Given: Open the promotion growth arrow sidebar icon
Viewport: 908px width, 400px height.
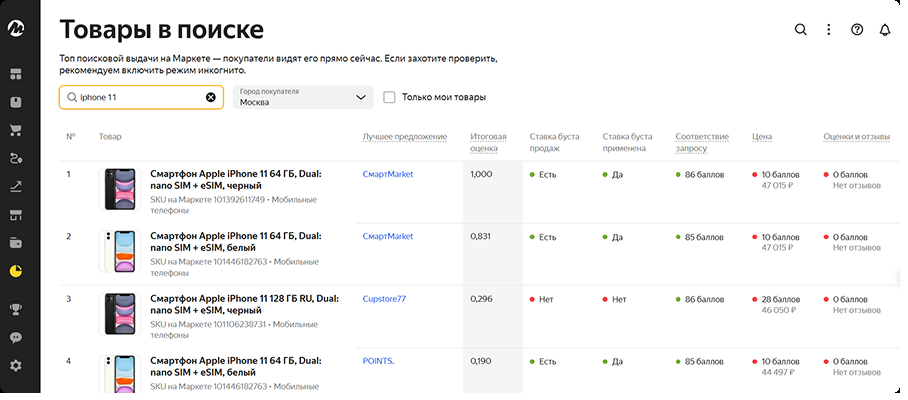Looking at the screenshot, I should (x=16, y=186).
